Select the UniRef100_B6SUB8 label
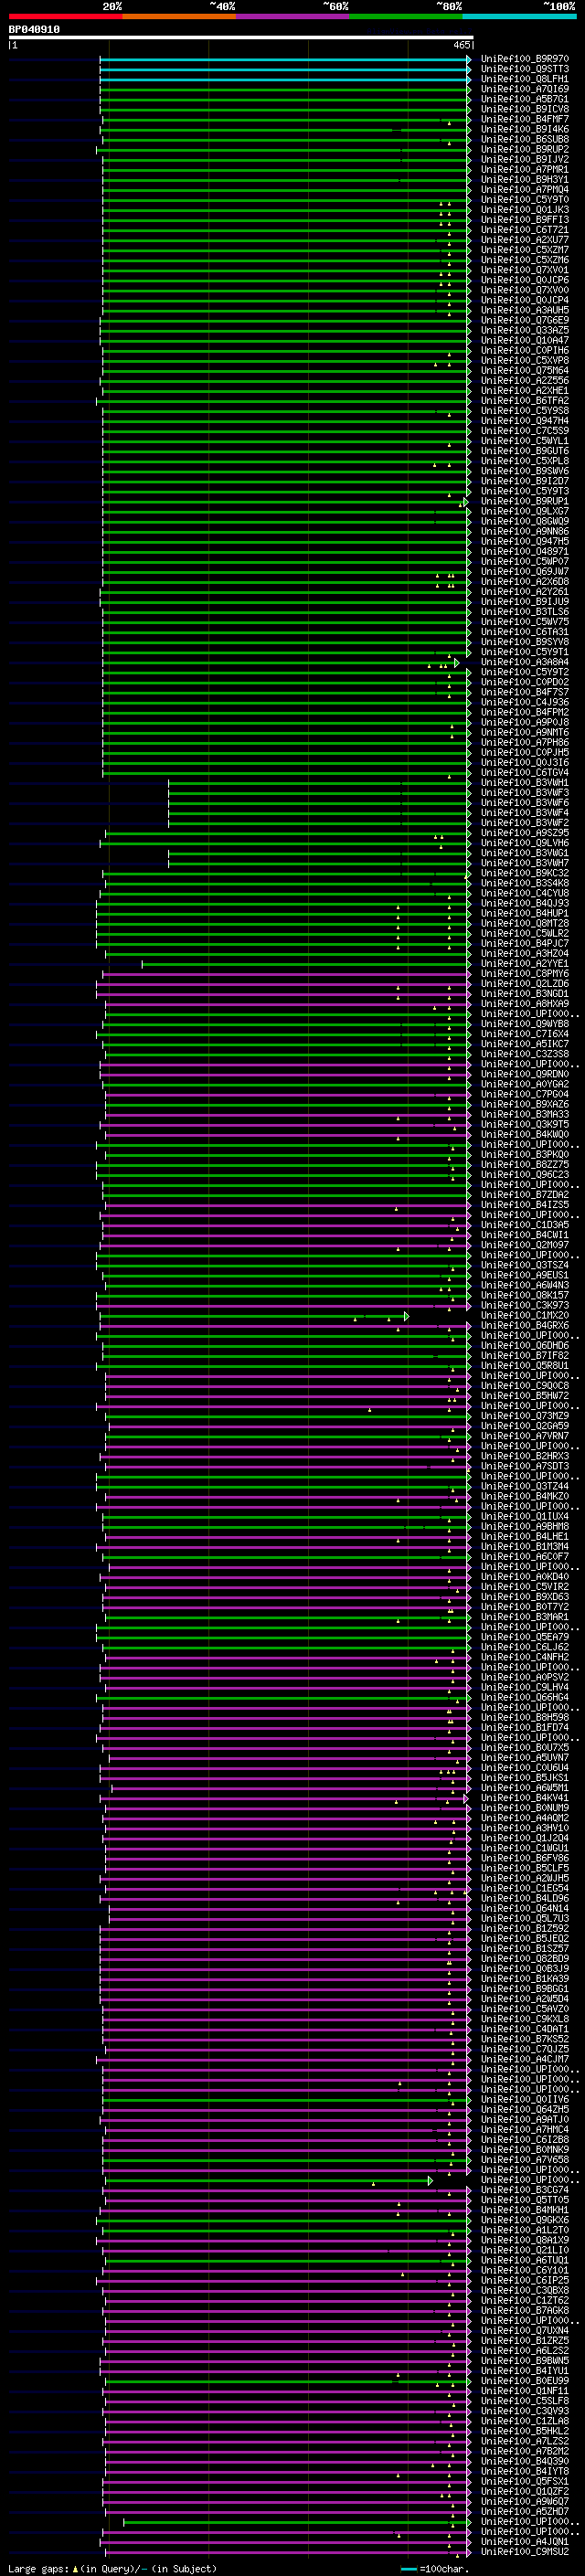 525,139
